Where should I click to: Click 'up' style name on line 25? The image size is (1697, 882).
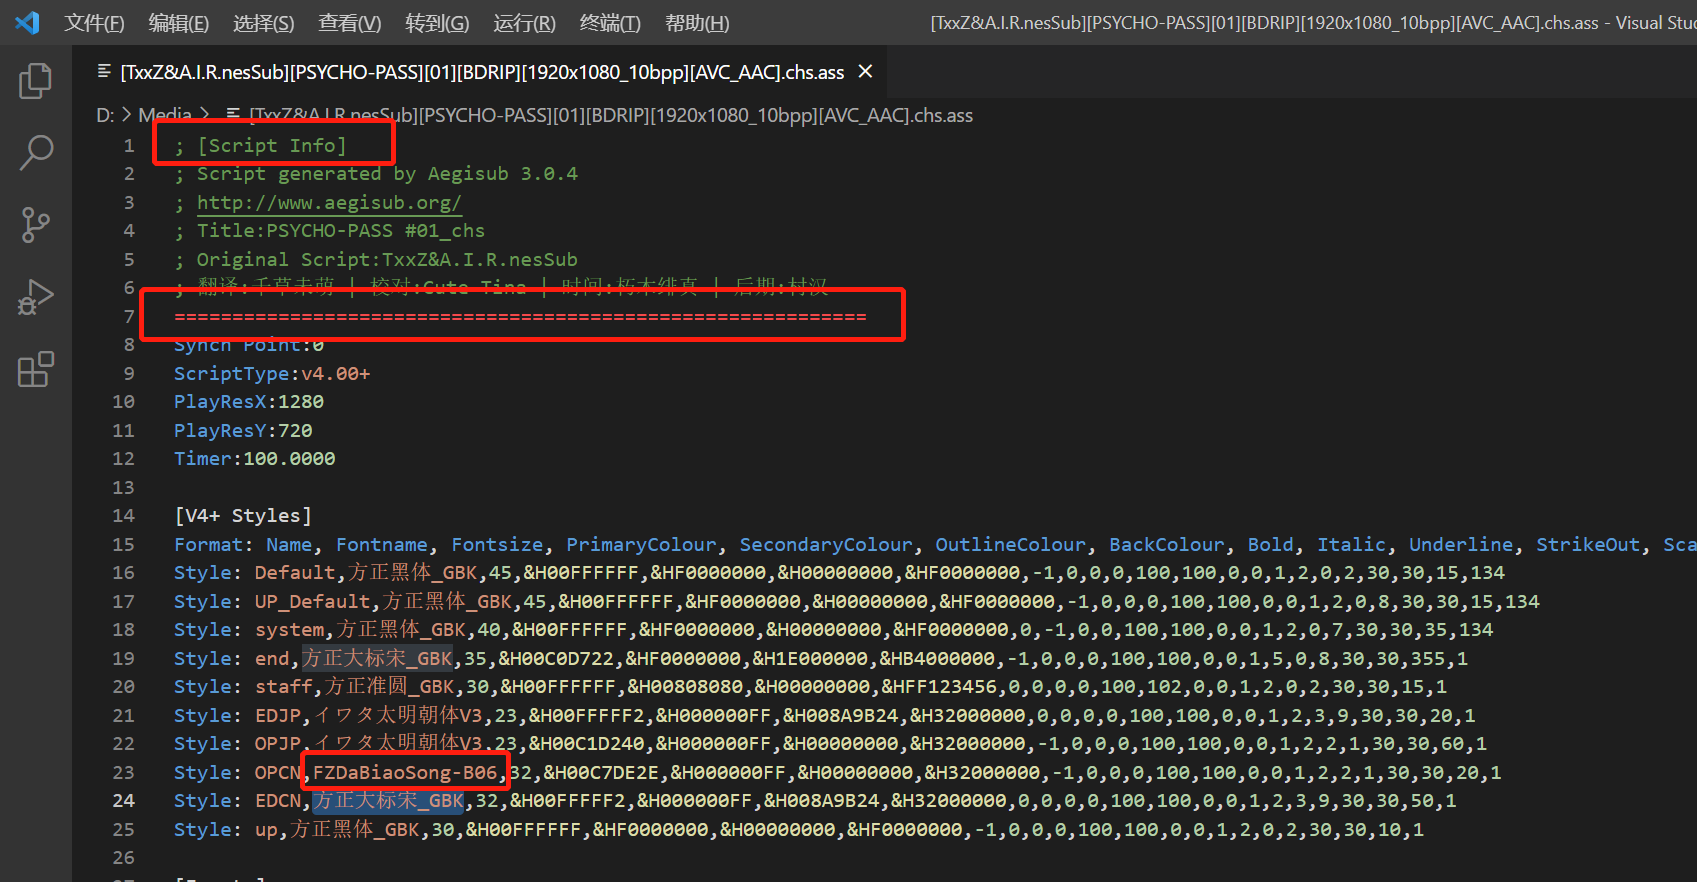[266, 830]
